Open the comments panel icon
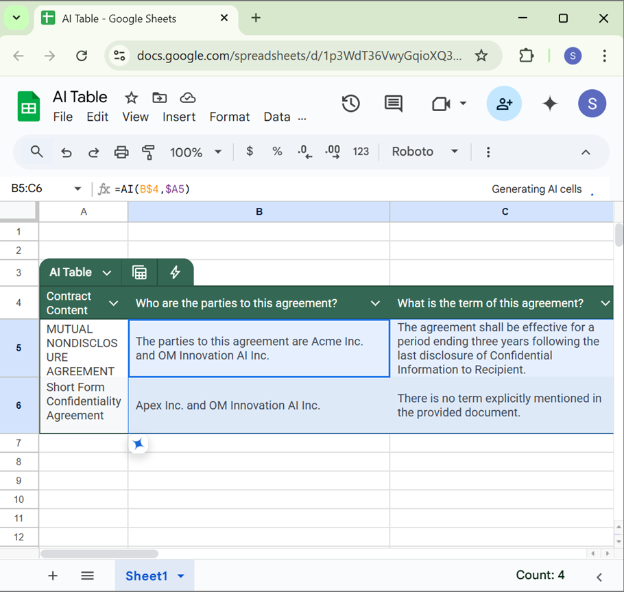Viewport: 624px width, 592px height. pos(394,104)
